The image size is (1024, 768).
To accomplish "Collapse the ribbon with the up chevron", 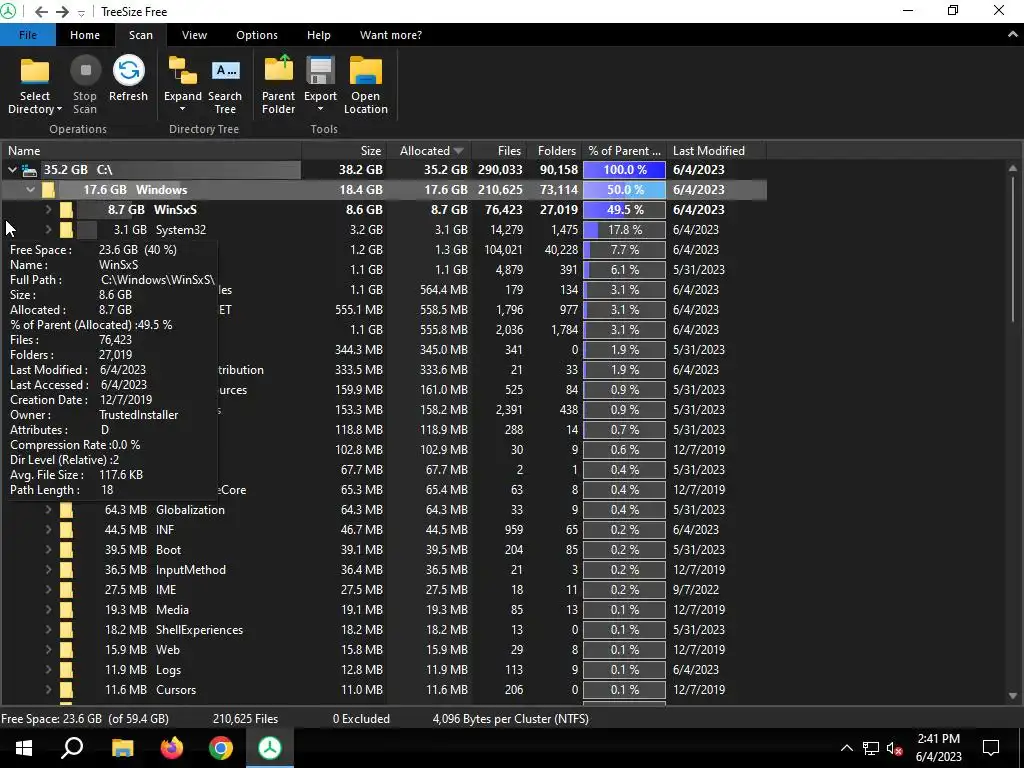I will tap(1012, 35).
